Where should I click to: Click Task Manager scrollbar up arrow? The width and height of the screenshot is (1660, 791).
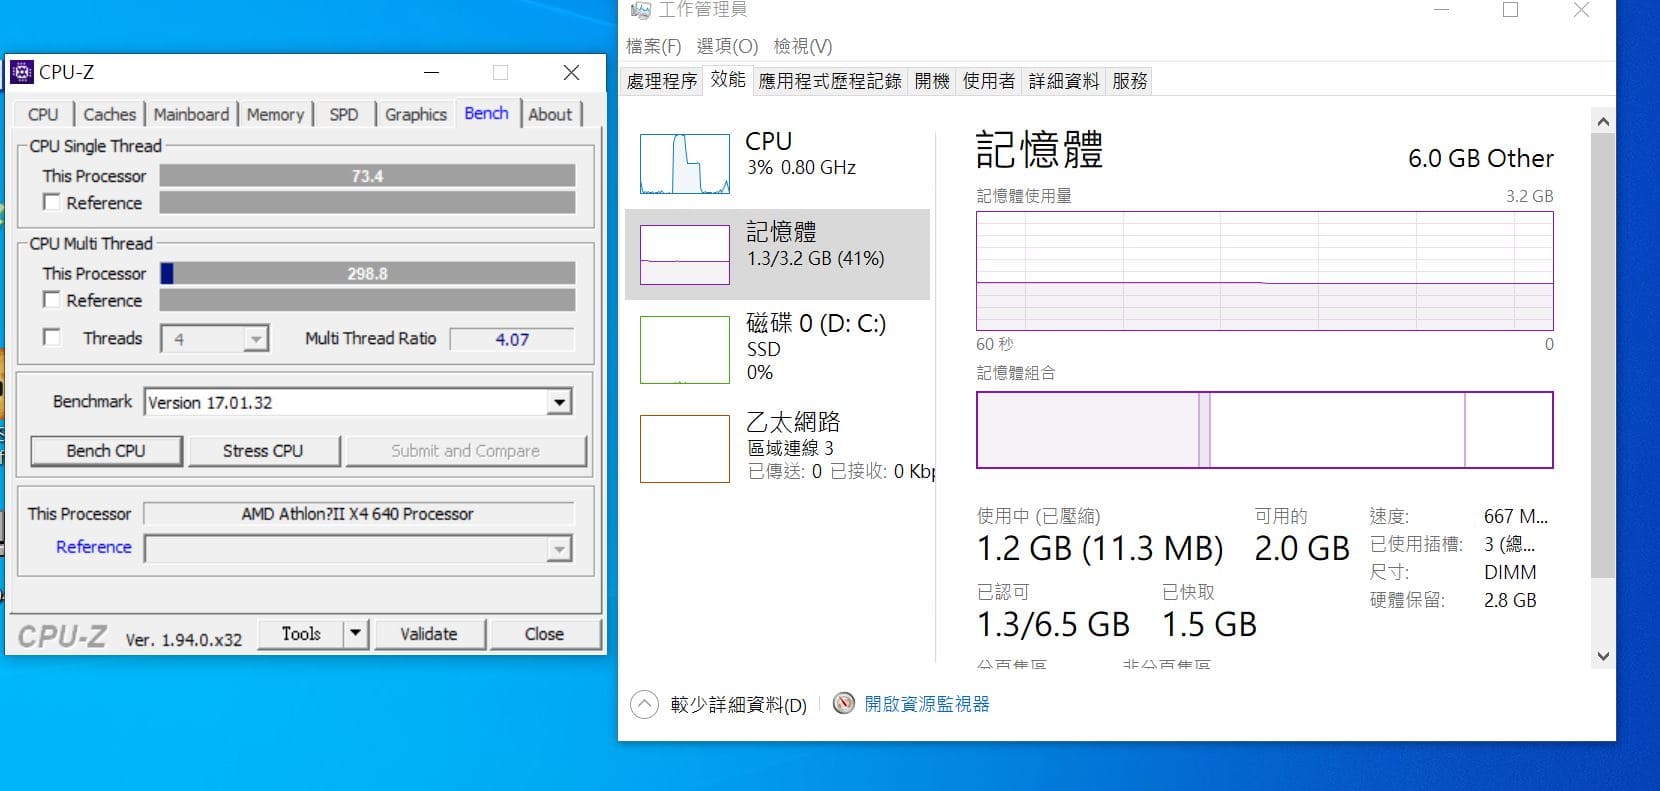point(1603,121)
